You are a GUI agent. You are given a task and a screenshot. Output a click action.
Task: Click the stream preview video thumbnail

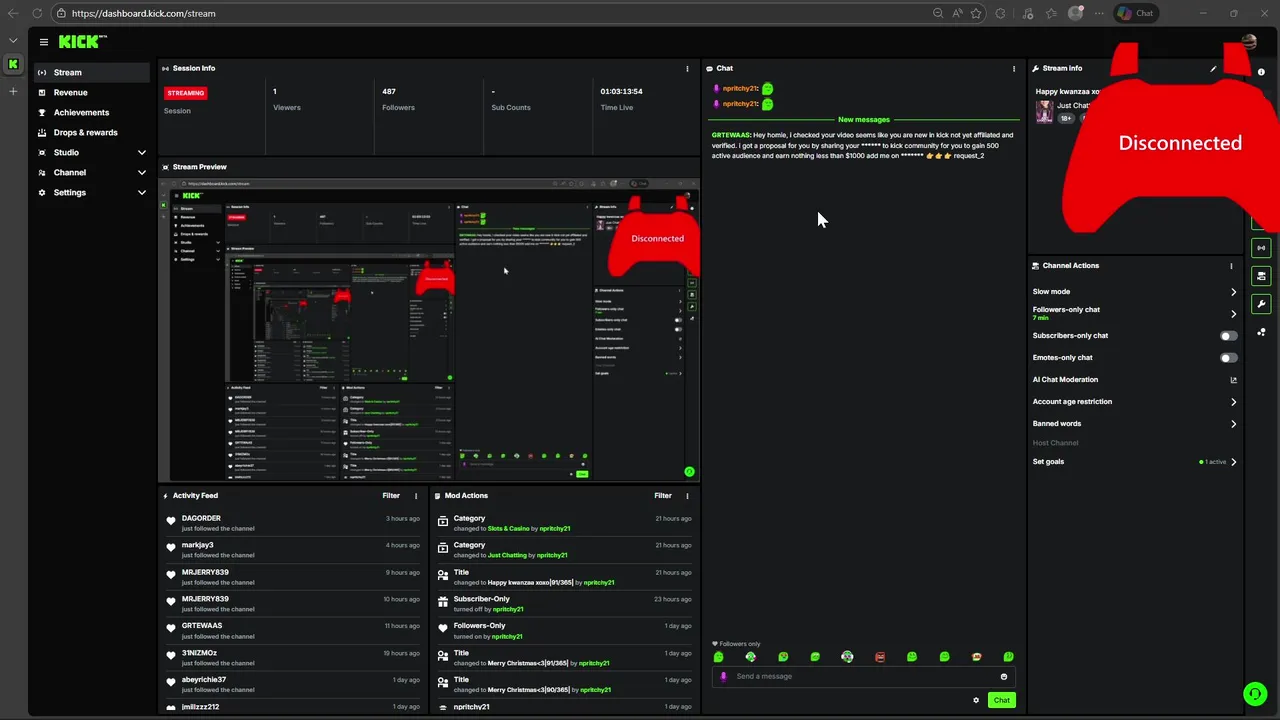tap(429, 329)
